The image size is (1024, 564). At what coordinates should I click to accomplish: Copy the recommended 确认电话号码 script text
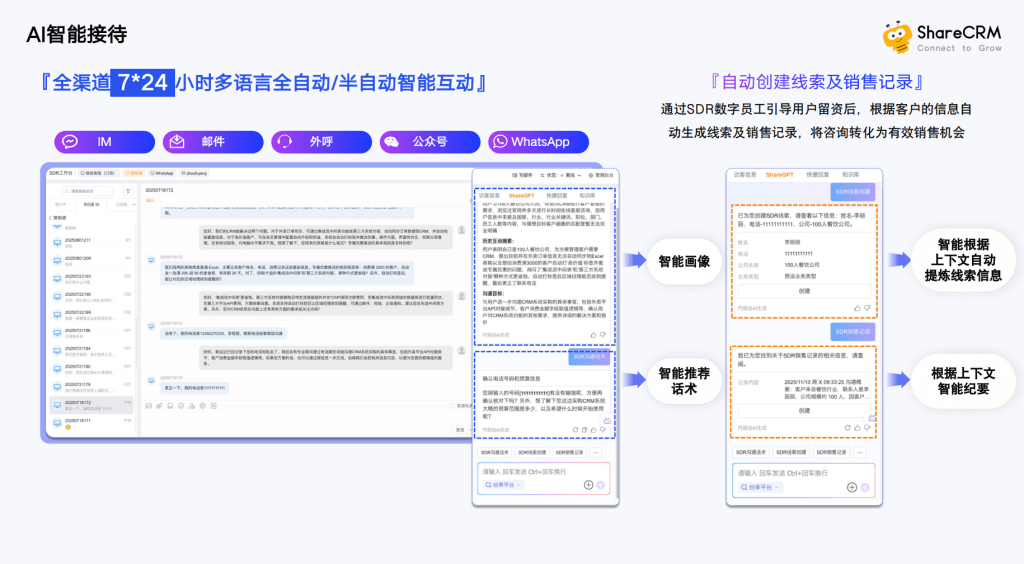pyautogui.click(x=584, y=430)
